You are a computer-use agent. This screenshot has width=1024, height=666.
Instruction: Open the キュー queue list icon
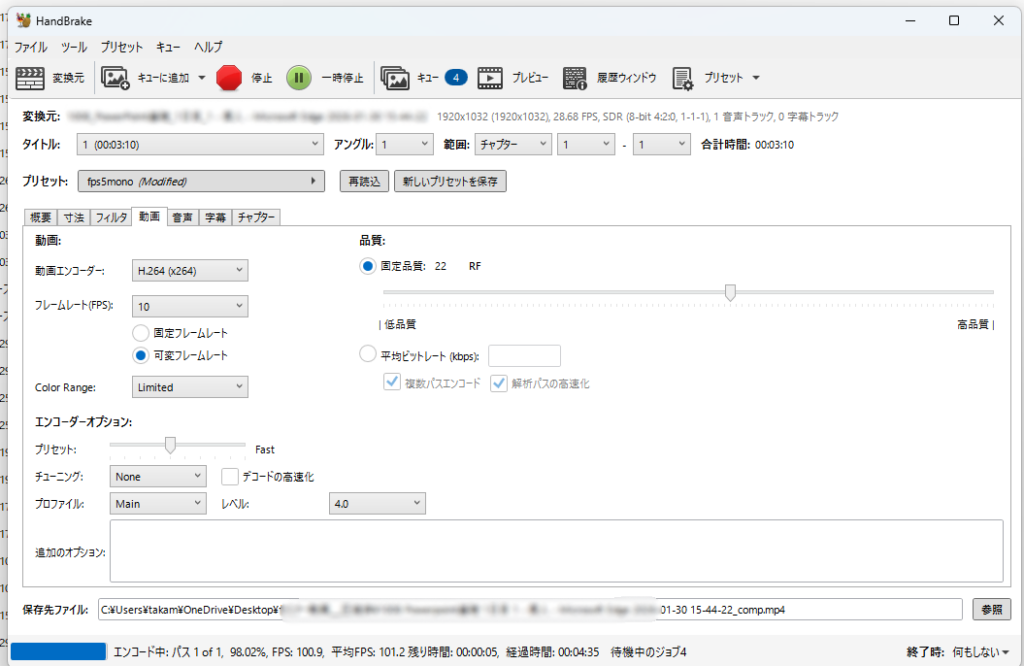396,77
